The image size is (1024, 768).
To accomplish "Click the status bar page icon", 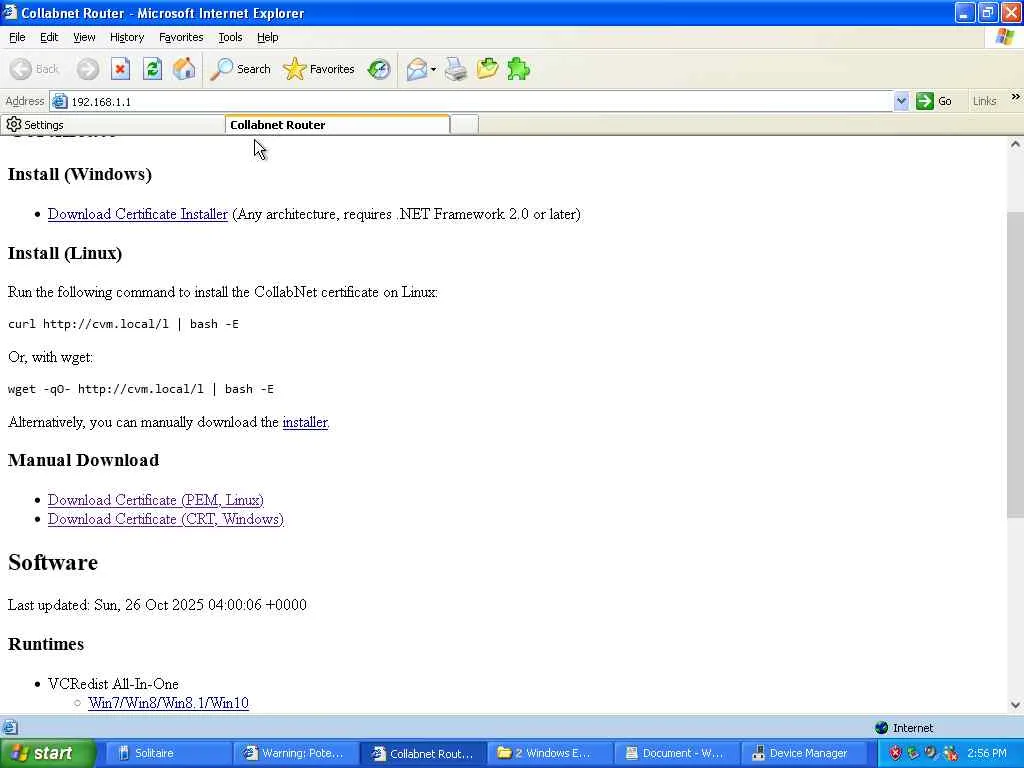I will (x=10, y=727).
